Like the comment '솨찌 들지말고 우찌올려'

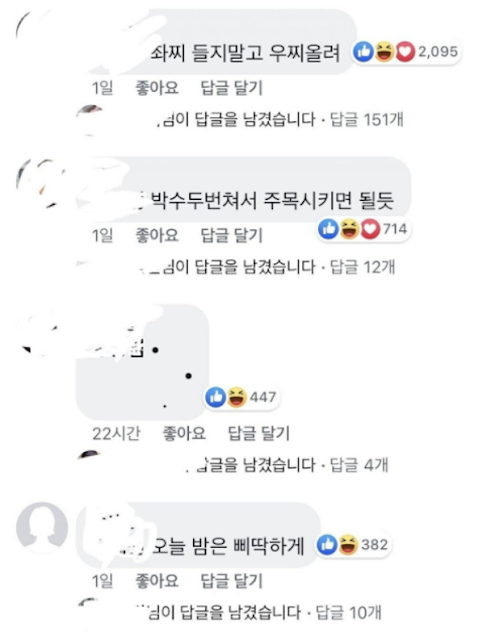[157, 88]
